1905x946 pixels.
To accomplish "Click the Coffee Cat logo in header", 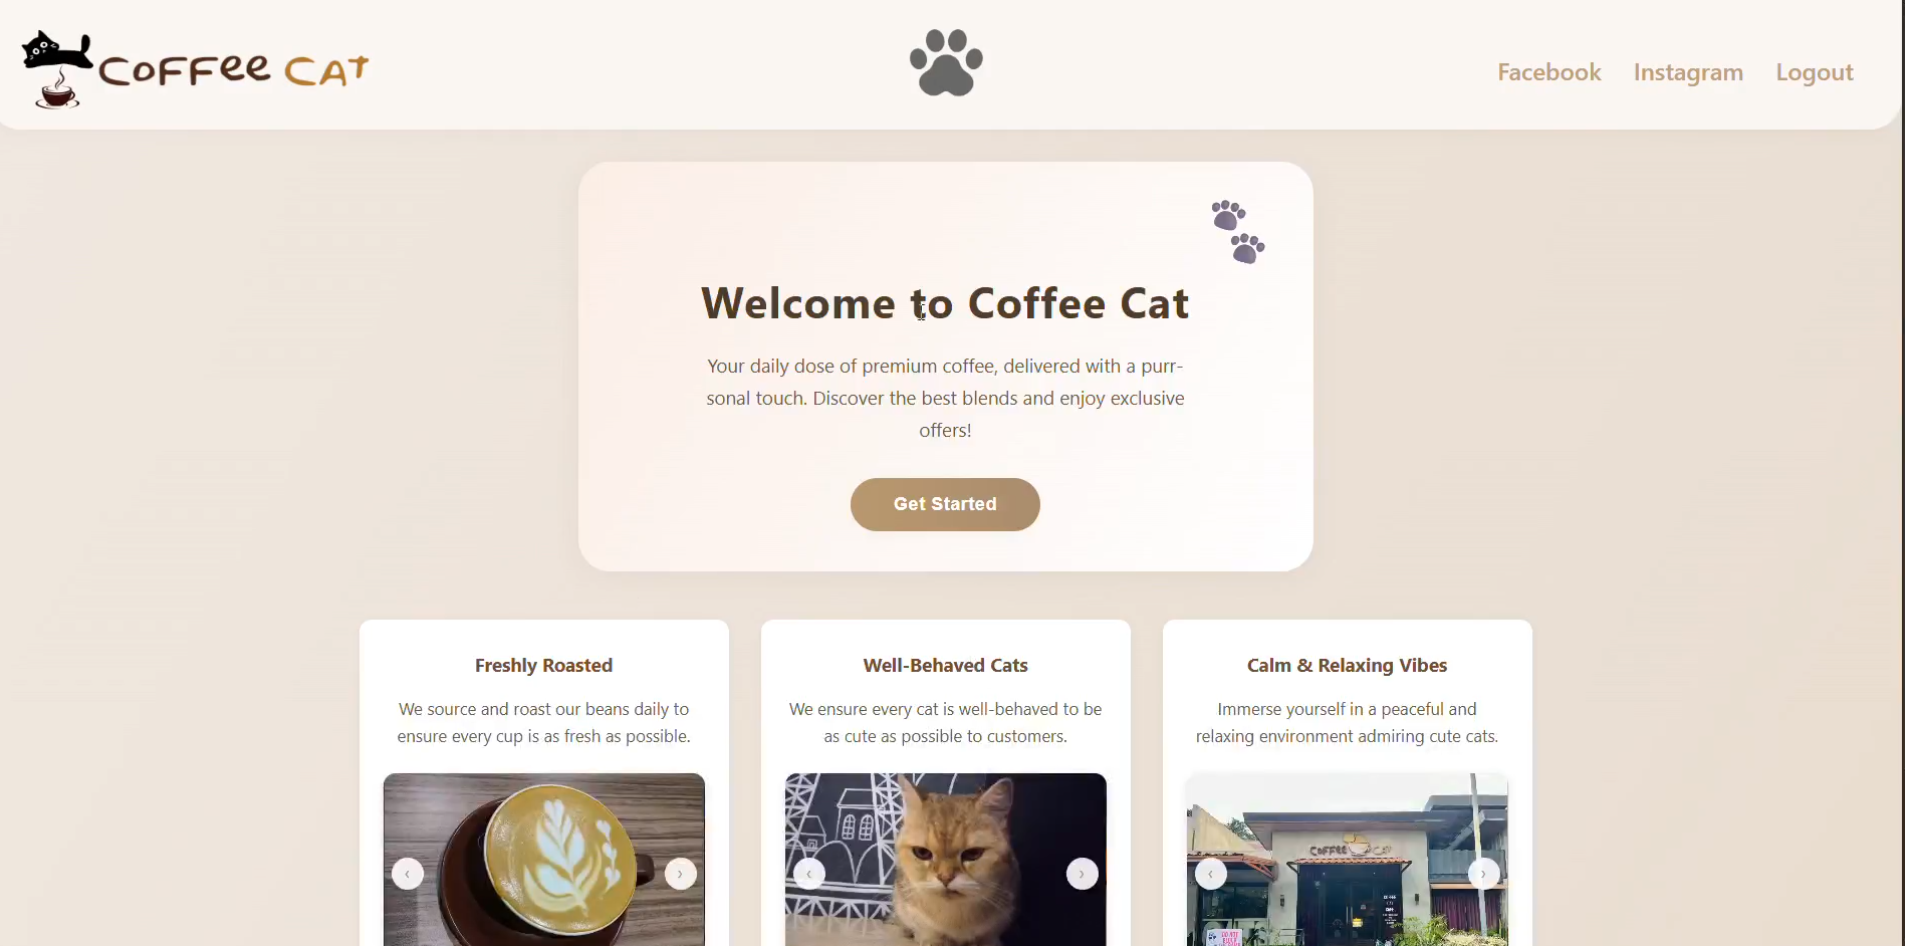I will [x=195, y=68].
